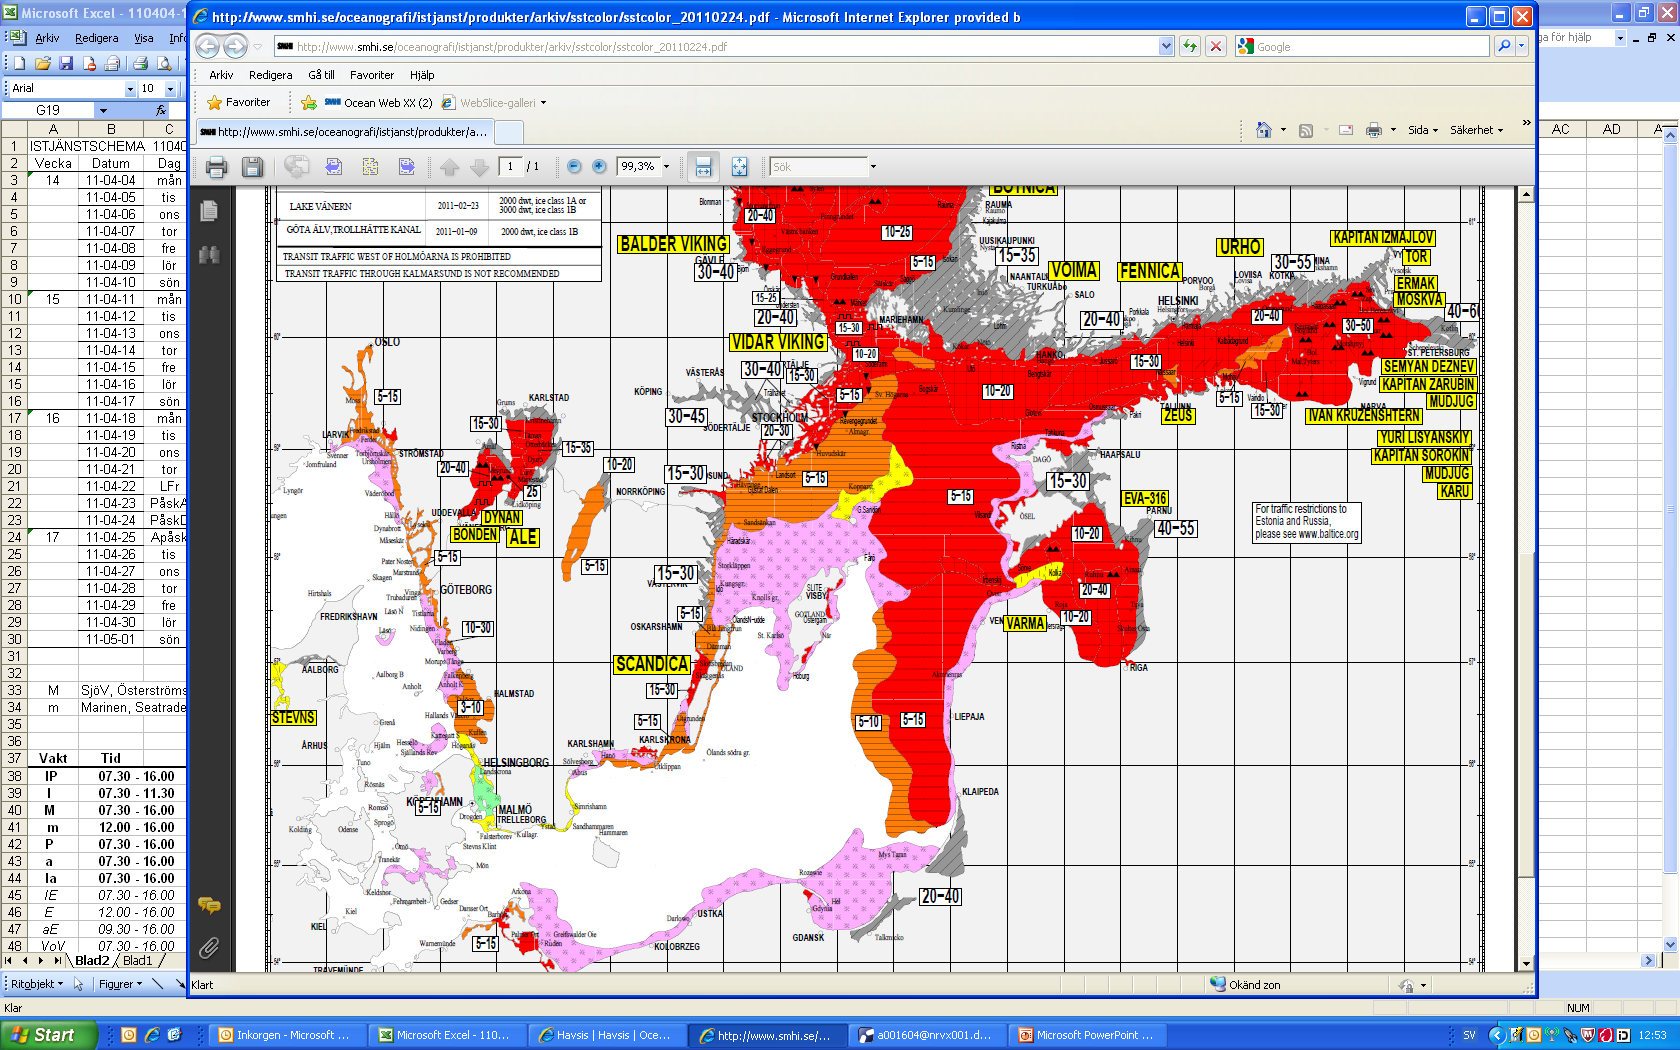This screenshot has width=1680, height=1050.
Task: Open the browser Hjälp menu
Action: 422,75
